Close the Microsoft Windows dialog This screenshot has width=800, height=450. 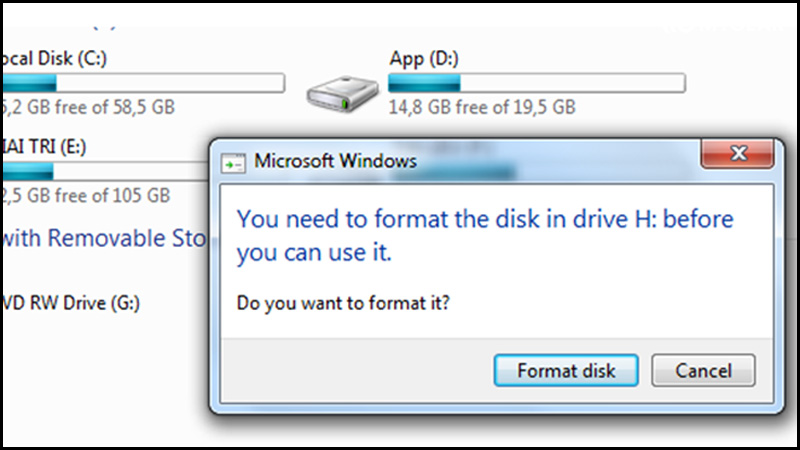click(x=739, y=154)
